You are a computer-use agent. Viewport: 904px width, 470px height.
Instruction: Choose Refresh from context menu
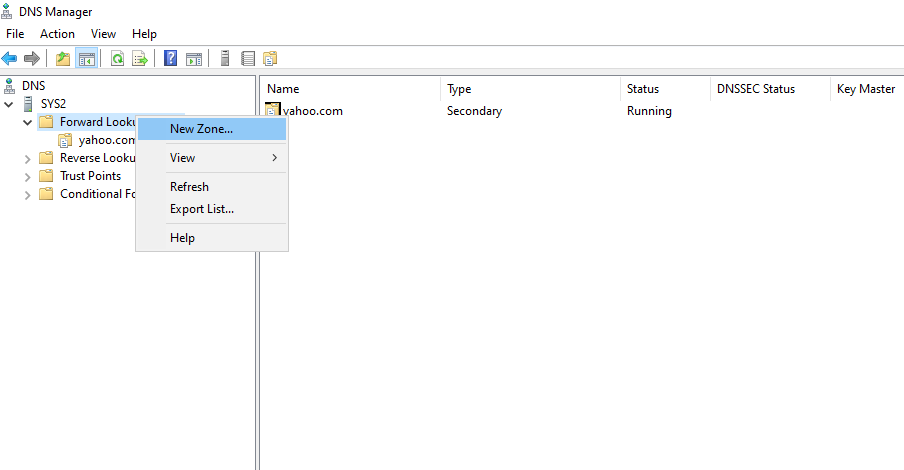coord(212,187)
